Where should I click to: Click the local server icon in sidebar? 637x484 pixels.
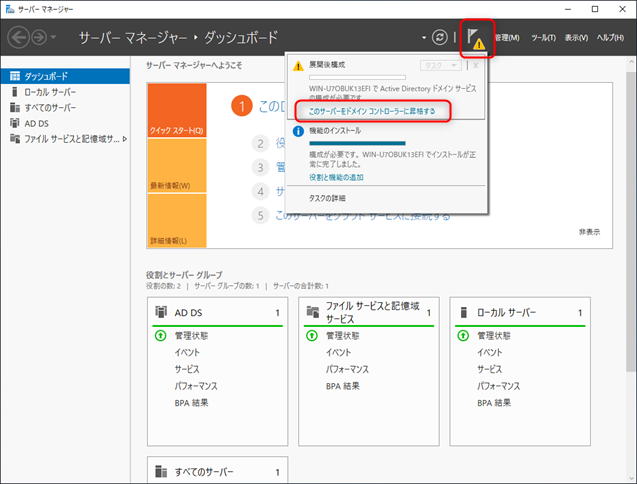15,92
